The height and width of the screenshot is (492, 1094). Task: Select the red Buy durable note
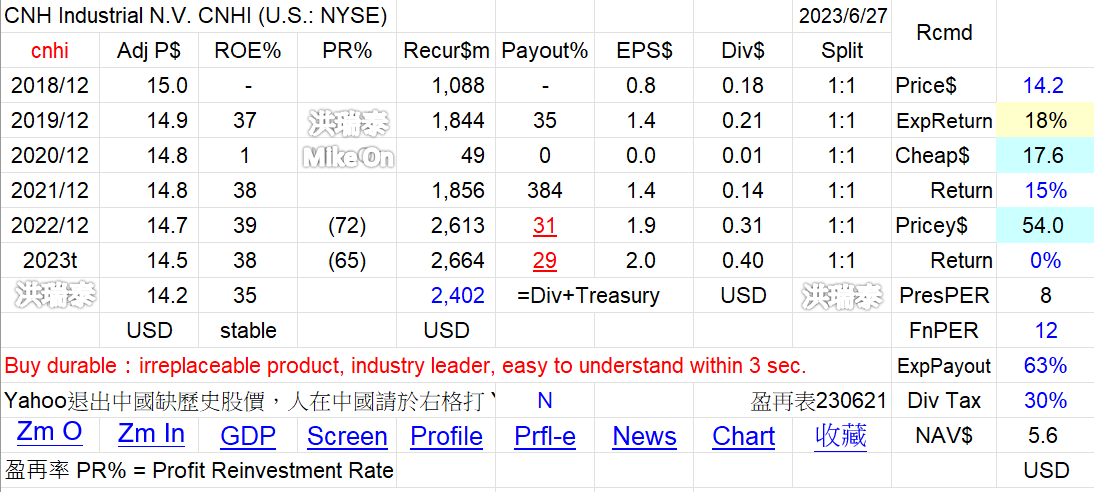click(x=405, y=365)
